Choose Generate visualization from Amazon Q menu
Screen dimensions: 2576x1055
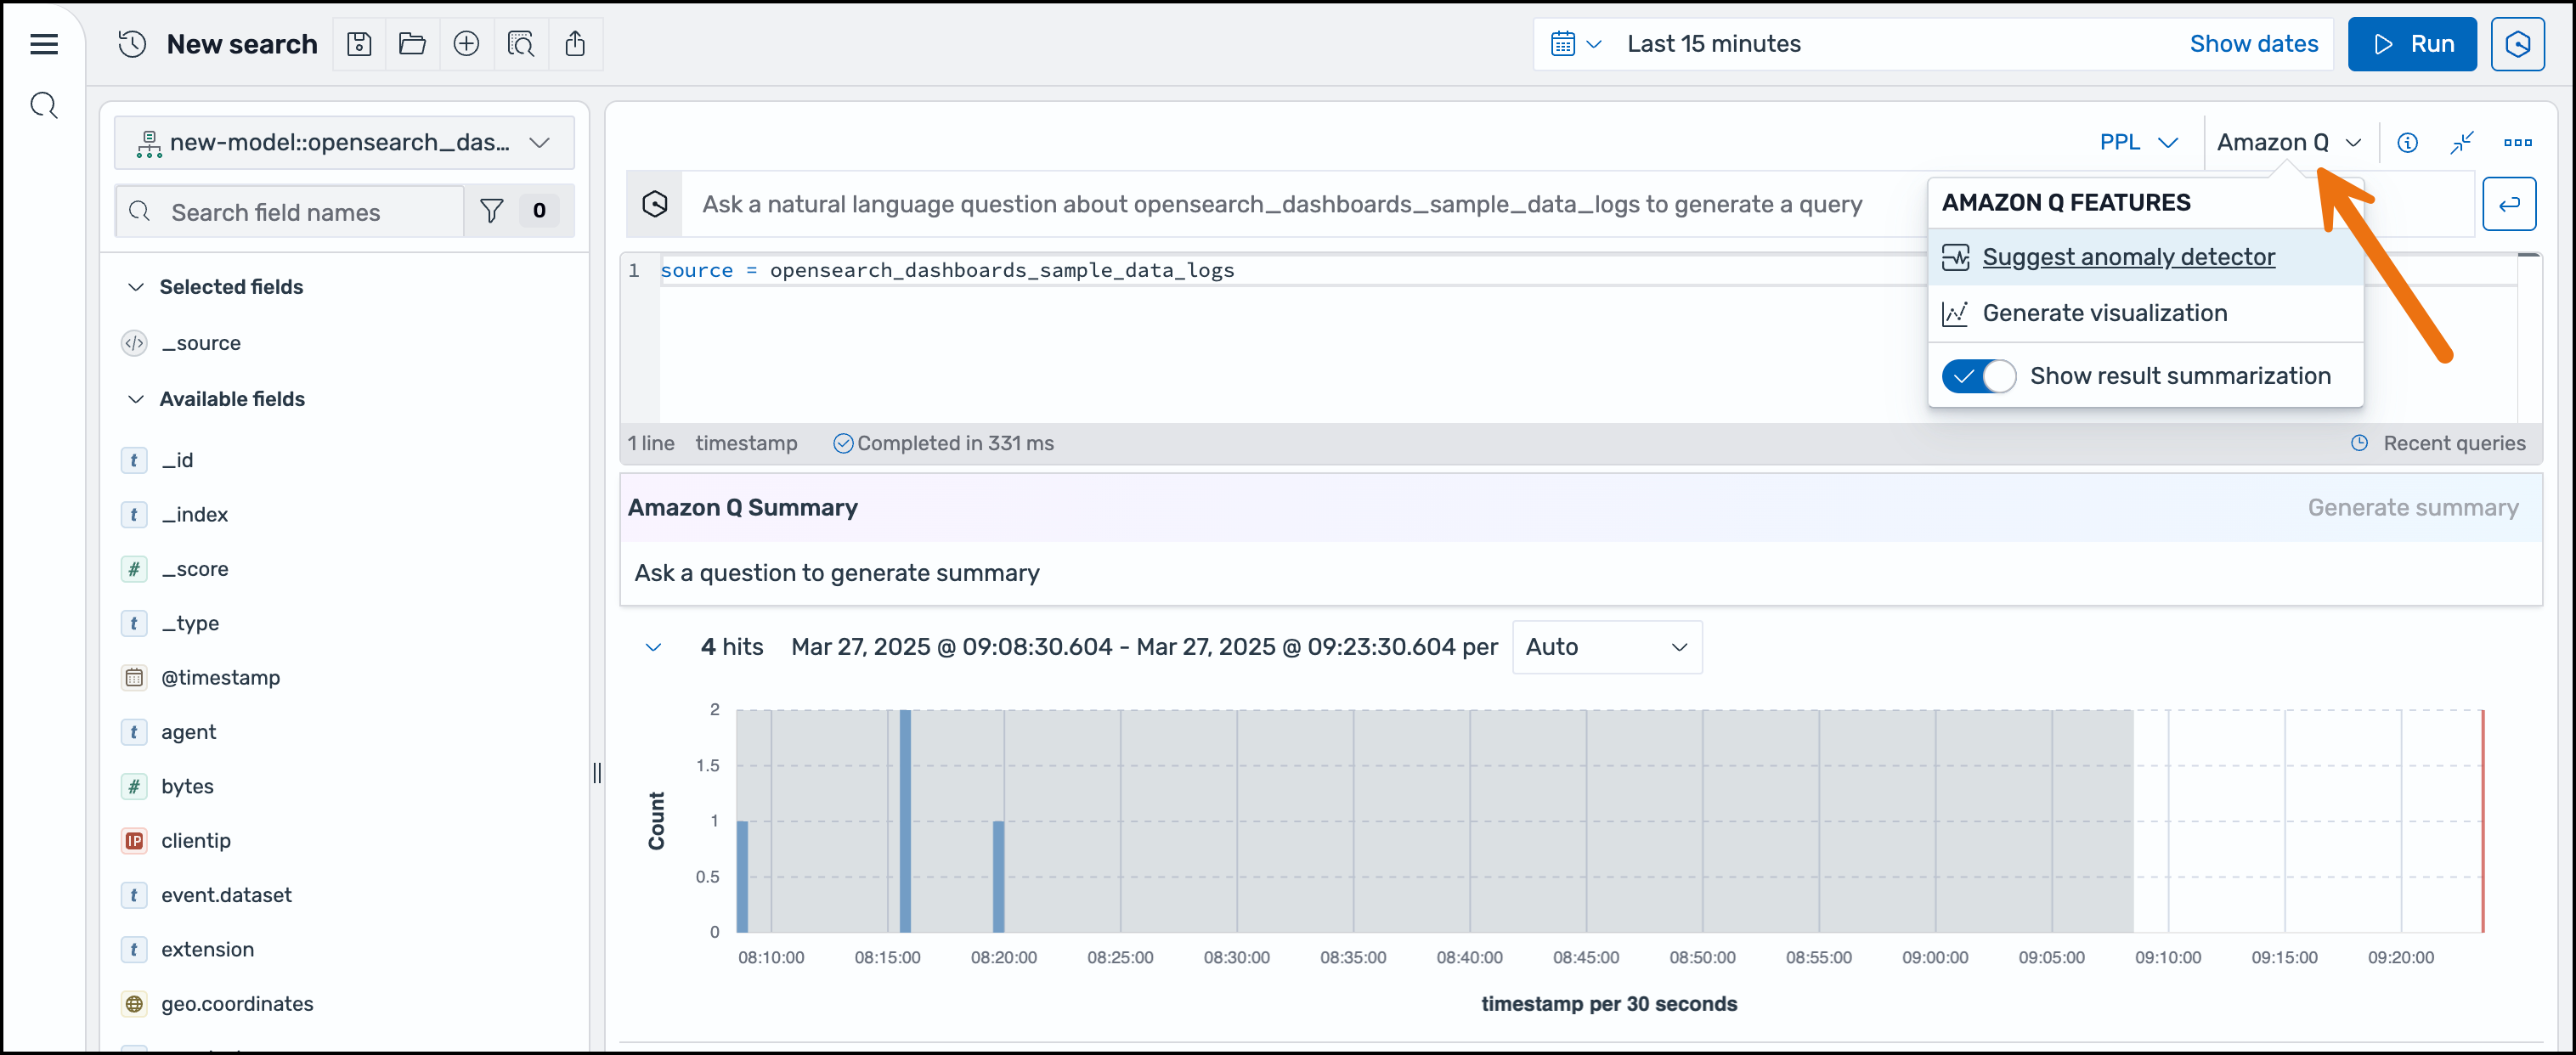point(2104,313)
